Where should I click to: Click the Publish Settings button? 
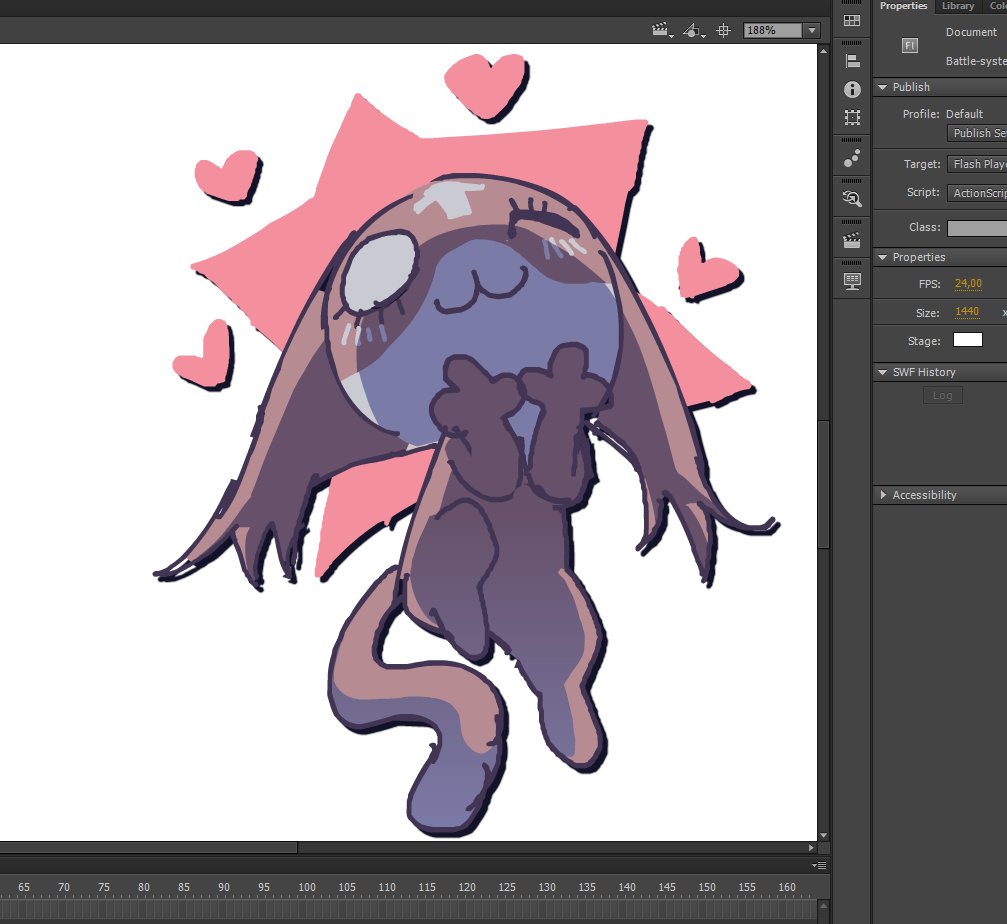977,133
